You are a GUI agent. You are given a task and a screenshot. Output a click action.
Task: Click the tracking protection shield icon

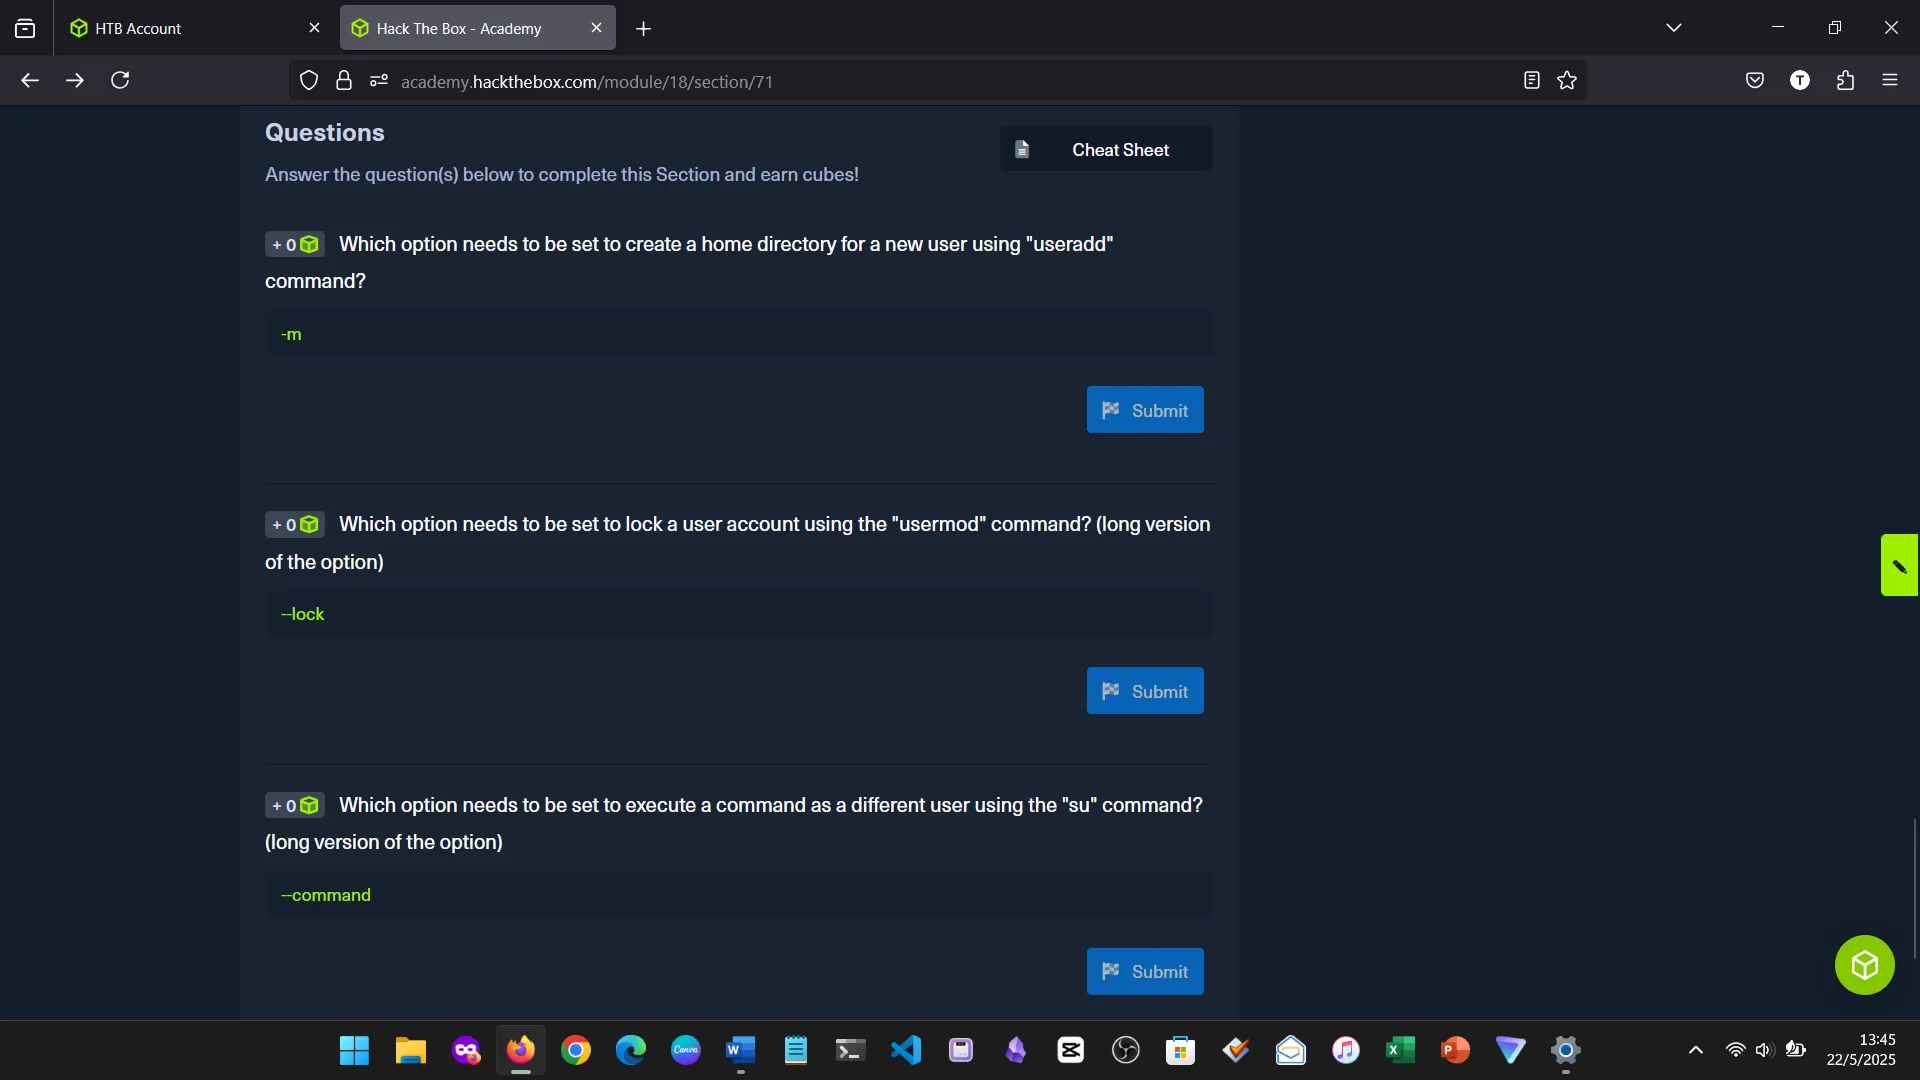(x=309, y=81)
